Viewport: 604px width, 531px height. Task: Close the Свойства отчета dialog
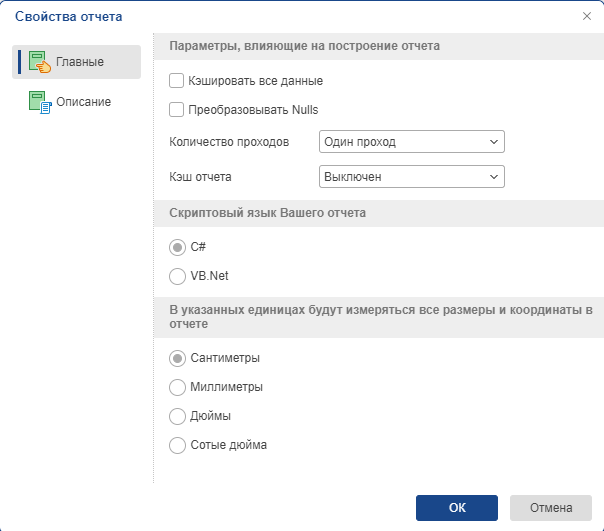[x=587, y=16]
